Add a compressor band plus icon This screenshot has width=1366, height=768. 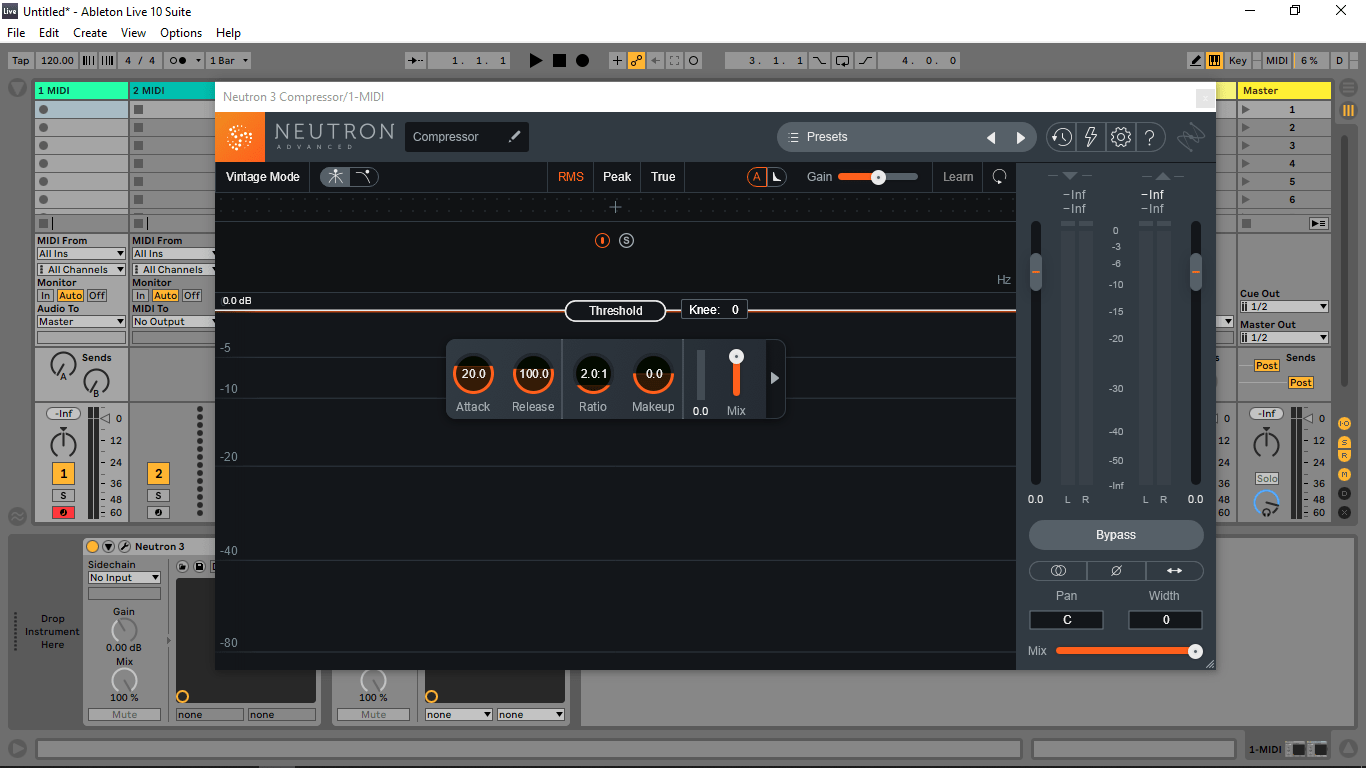click(615, 207)
